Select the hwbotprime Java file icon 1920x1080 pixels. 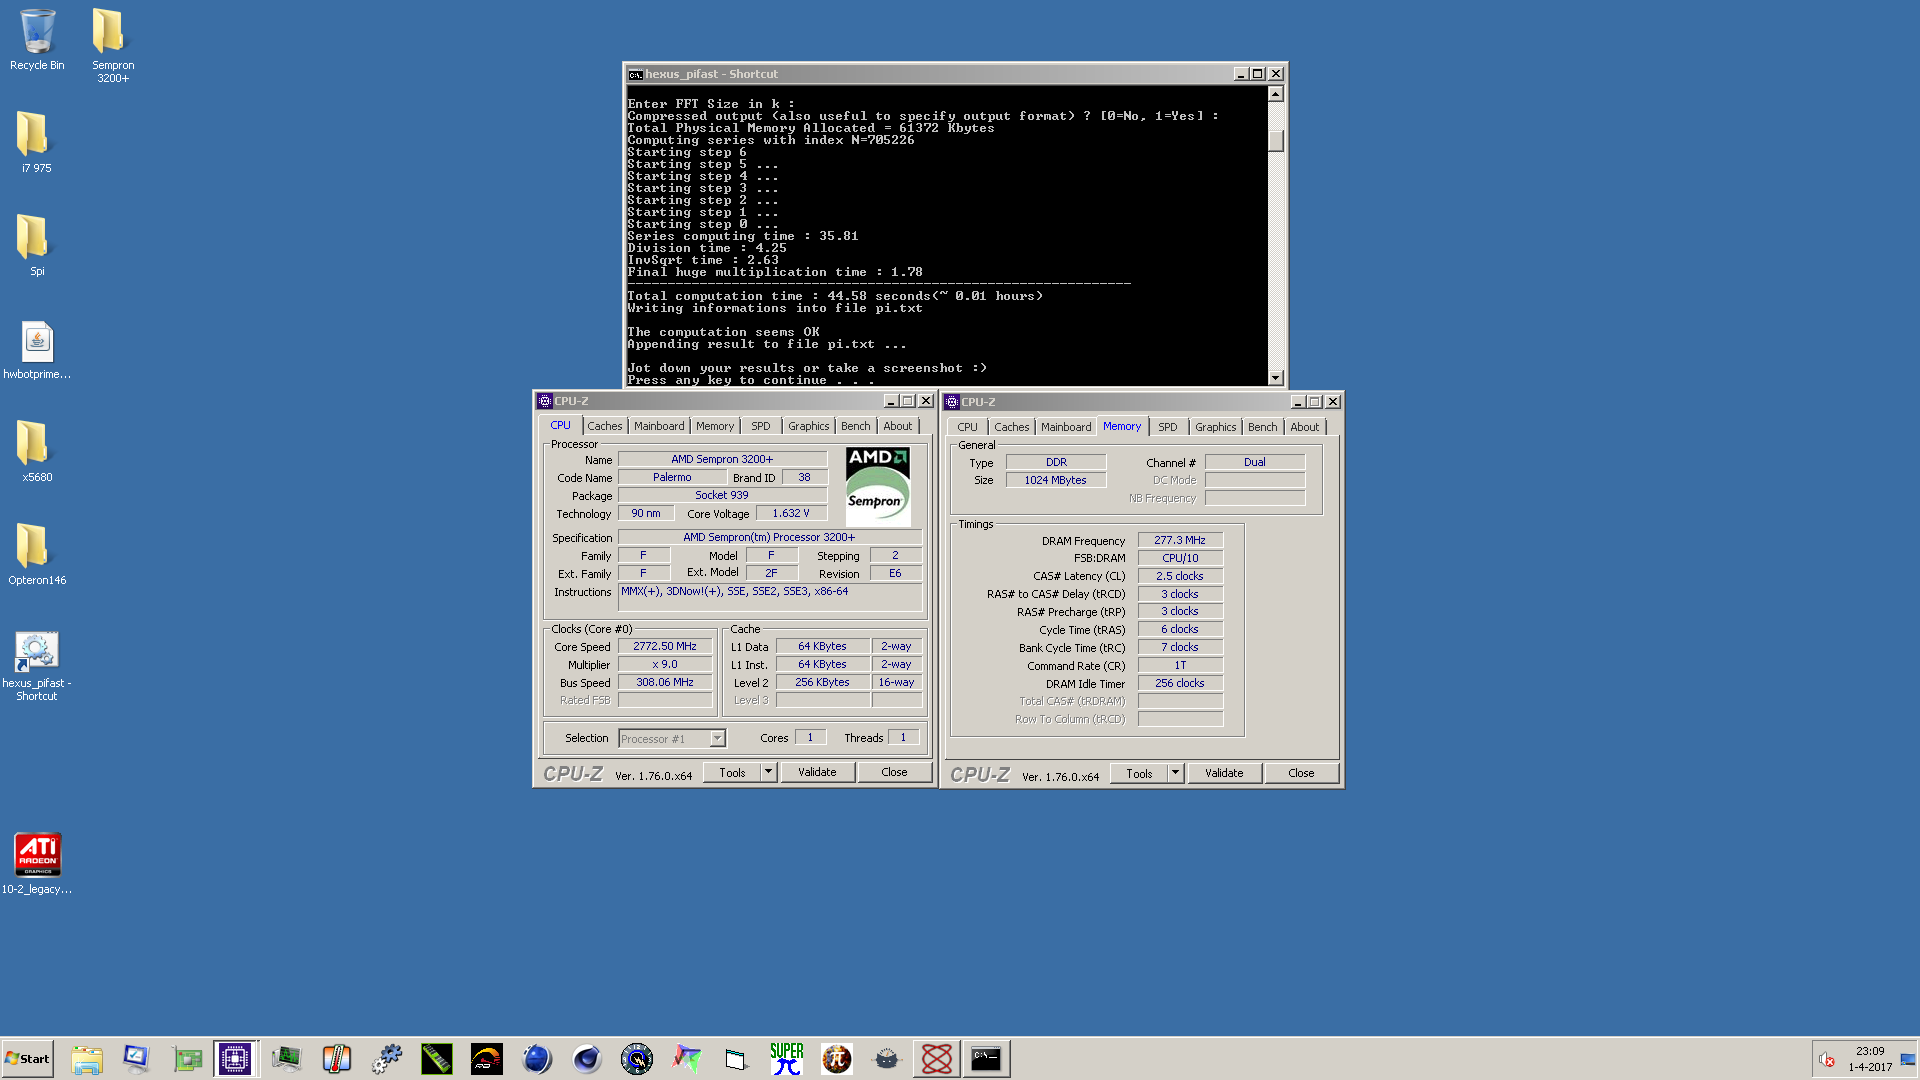click(37, 350)
